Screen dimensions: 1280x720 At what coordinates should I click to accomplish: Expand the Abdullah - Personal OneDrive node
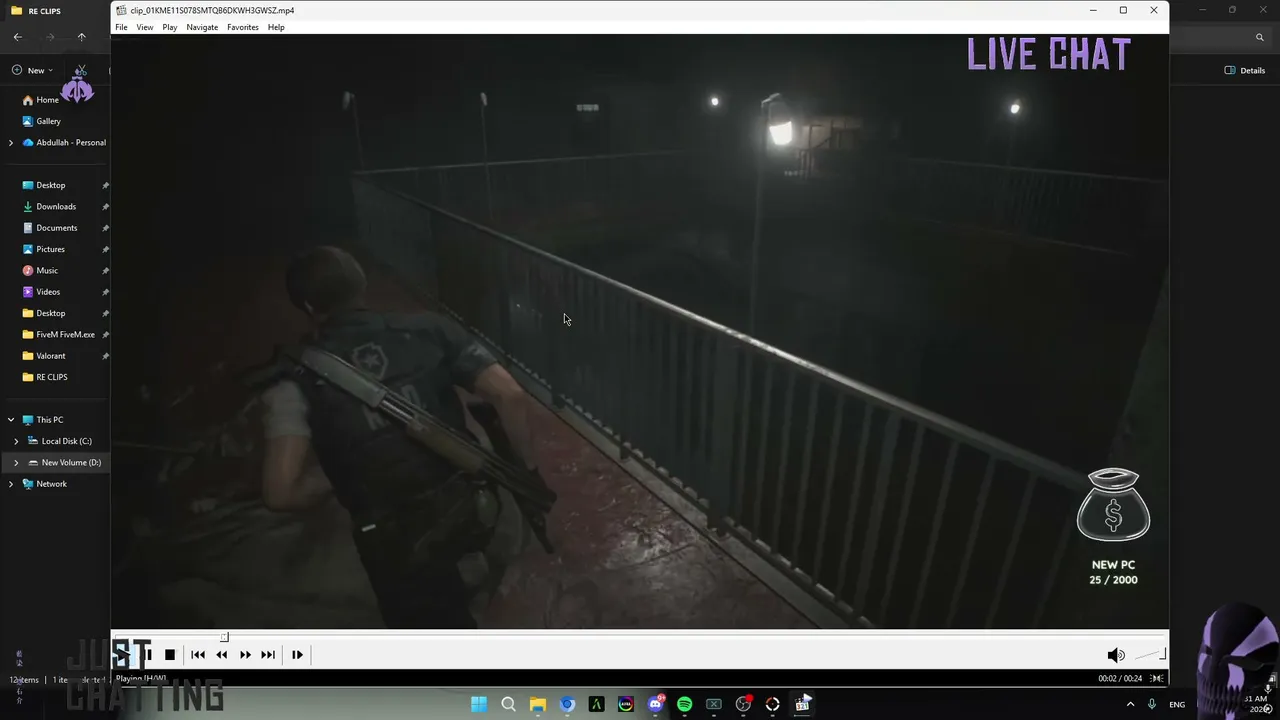[11, 143]
